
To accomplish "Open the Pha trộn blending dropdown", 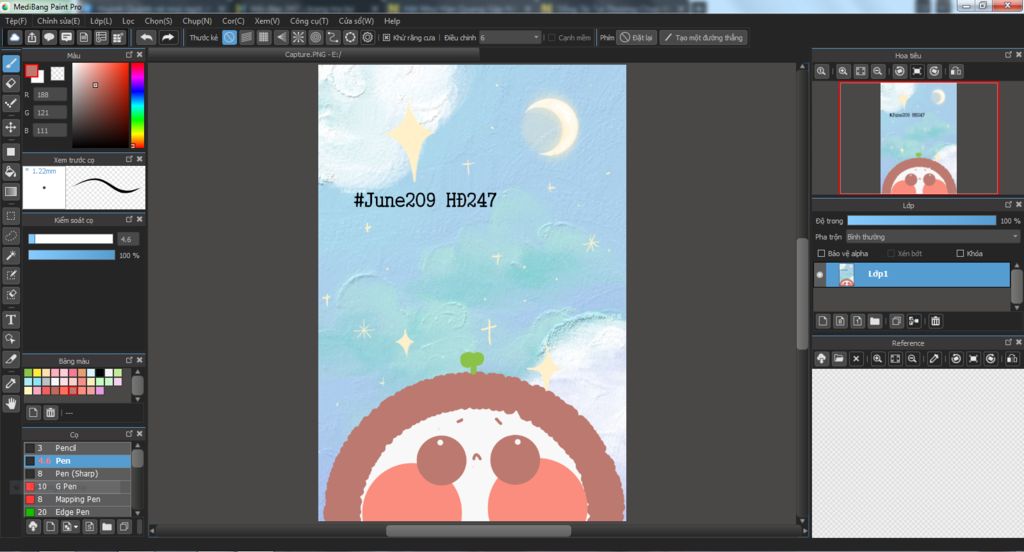I will point(933,236).
